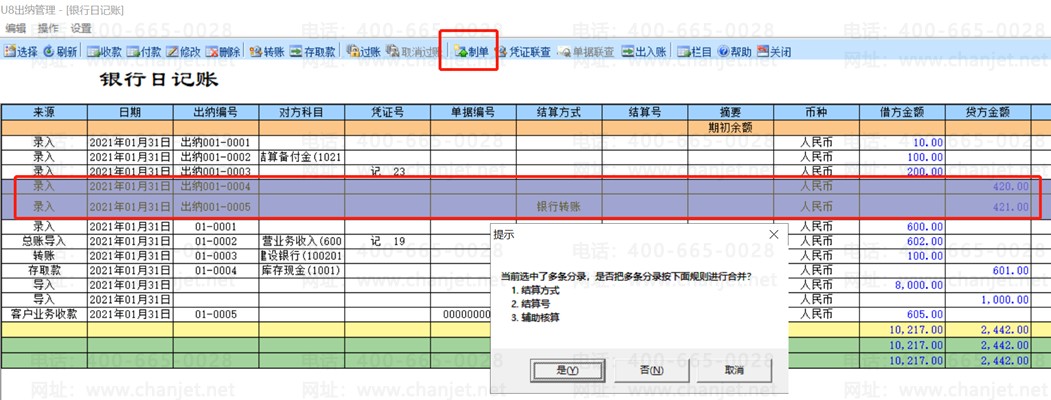Post entries with 过账
This screenshot has width=1051, height=400.
[x=363, y=52]
